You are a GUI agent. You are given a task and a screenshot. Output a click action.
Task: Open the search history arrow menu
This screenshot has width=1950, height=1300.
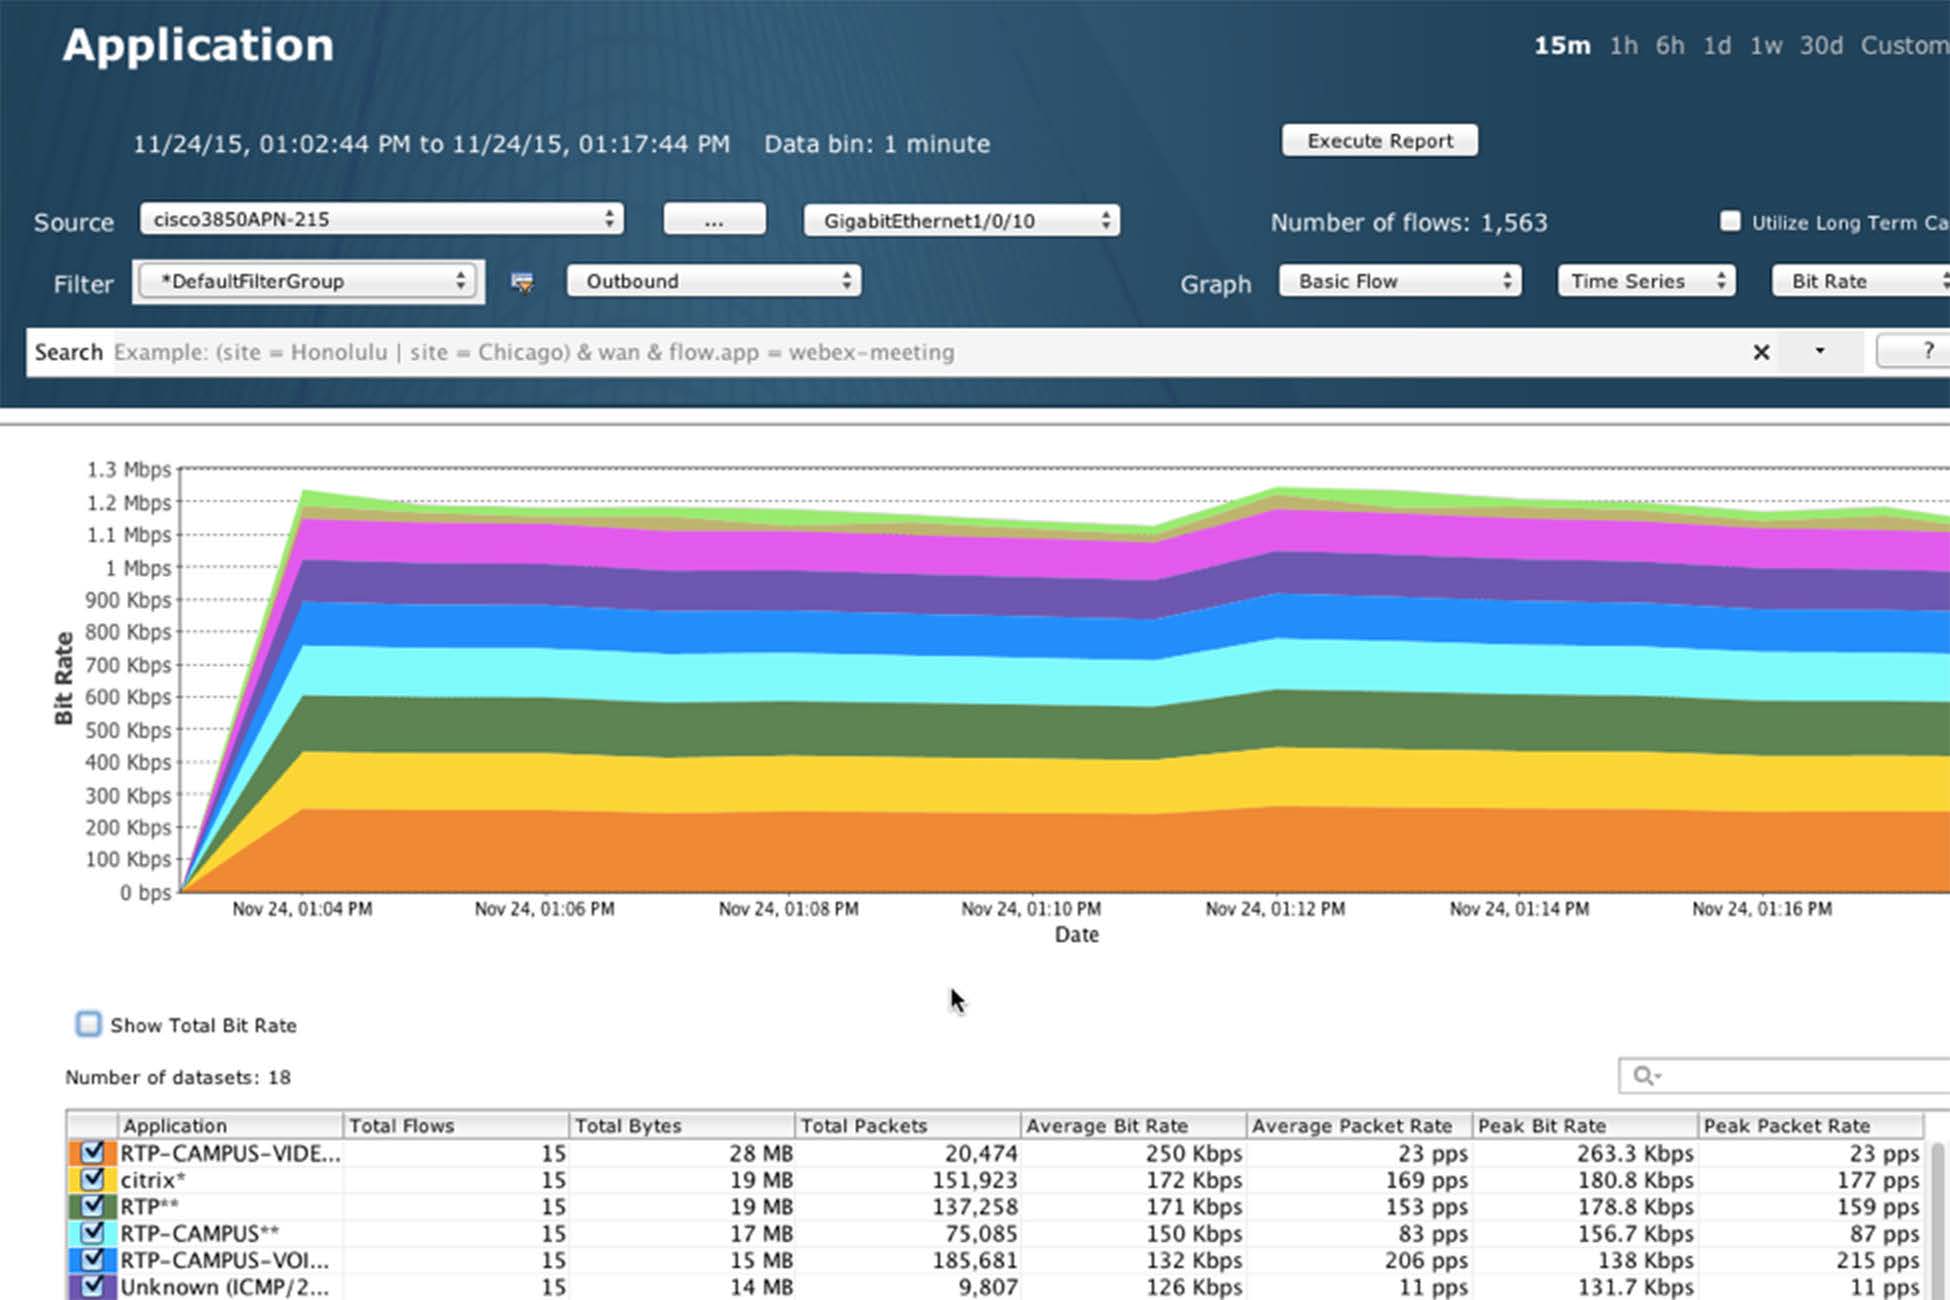tap(1820, 351)
